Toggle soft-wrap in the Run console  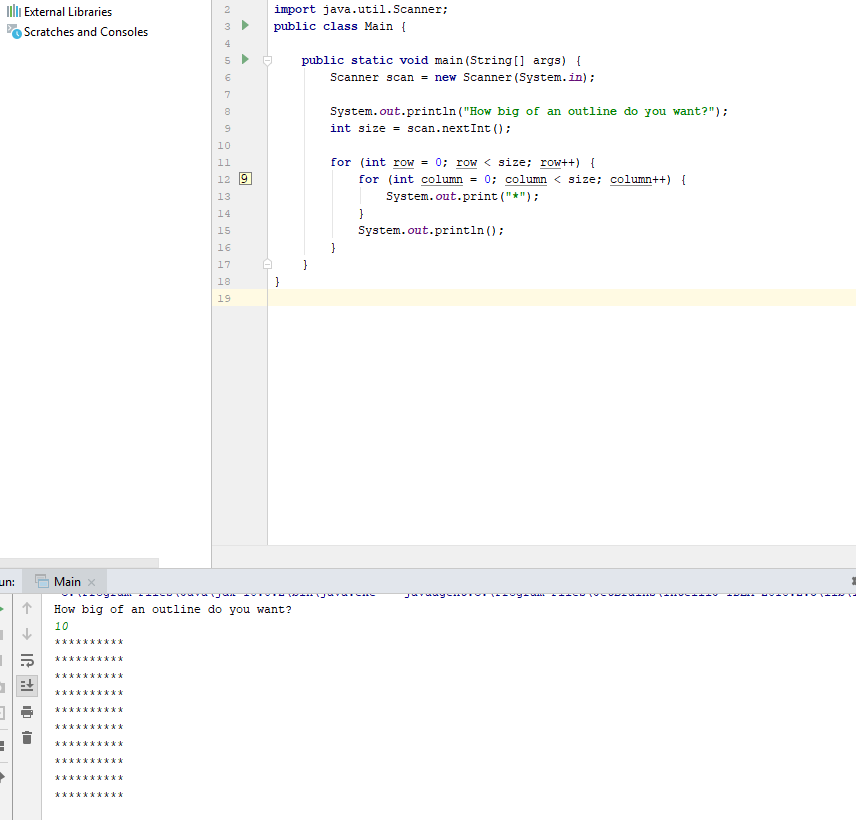pyautogui.click(x=27, y=660)
